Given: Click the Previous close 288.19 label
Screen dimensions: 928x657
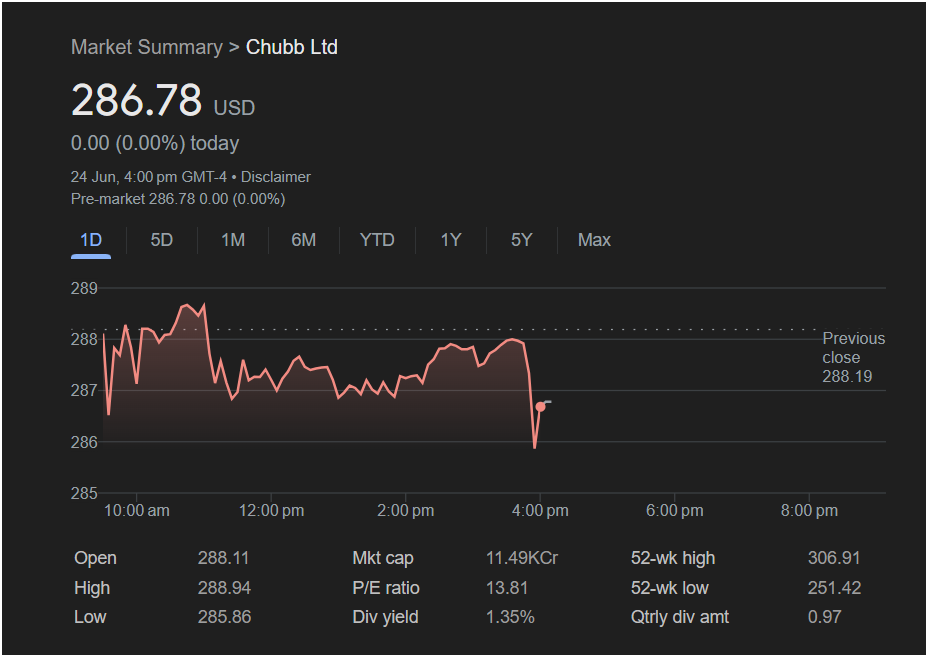Looking at the screenshot, I should pos(853,358).
